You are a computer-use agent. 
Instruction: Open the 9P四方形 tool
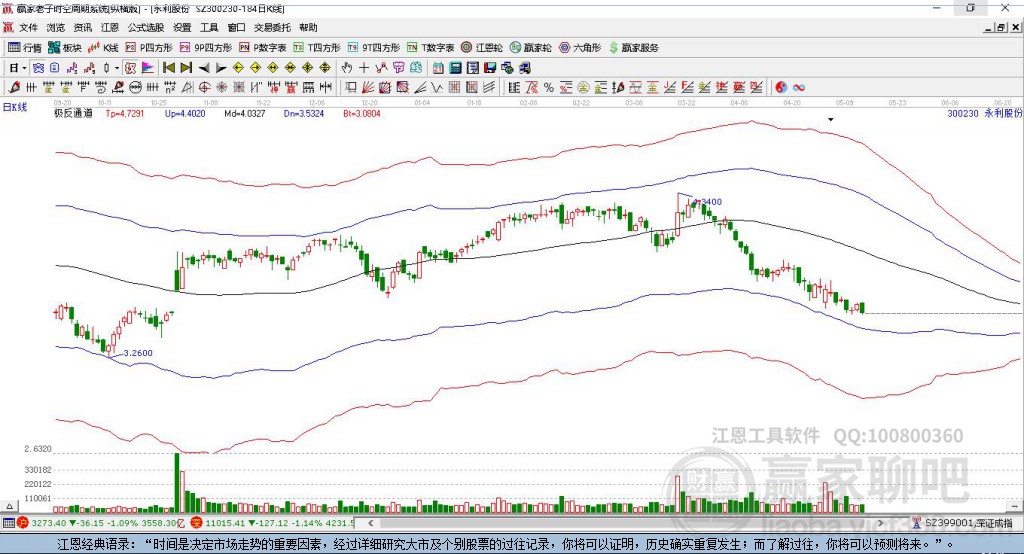pyautogui.click(x=206, y=48)
